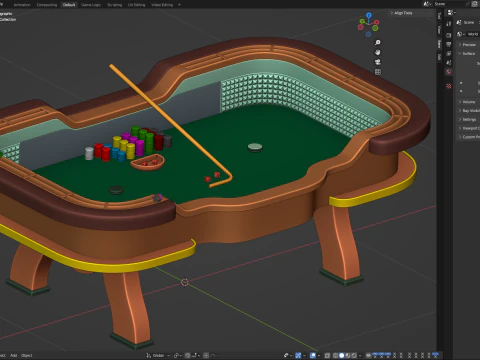Image resolution: width=480 pixels, height=360 pixels.
Task: Open the Scene properties tab icon
Action: [x=449, y=62]
